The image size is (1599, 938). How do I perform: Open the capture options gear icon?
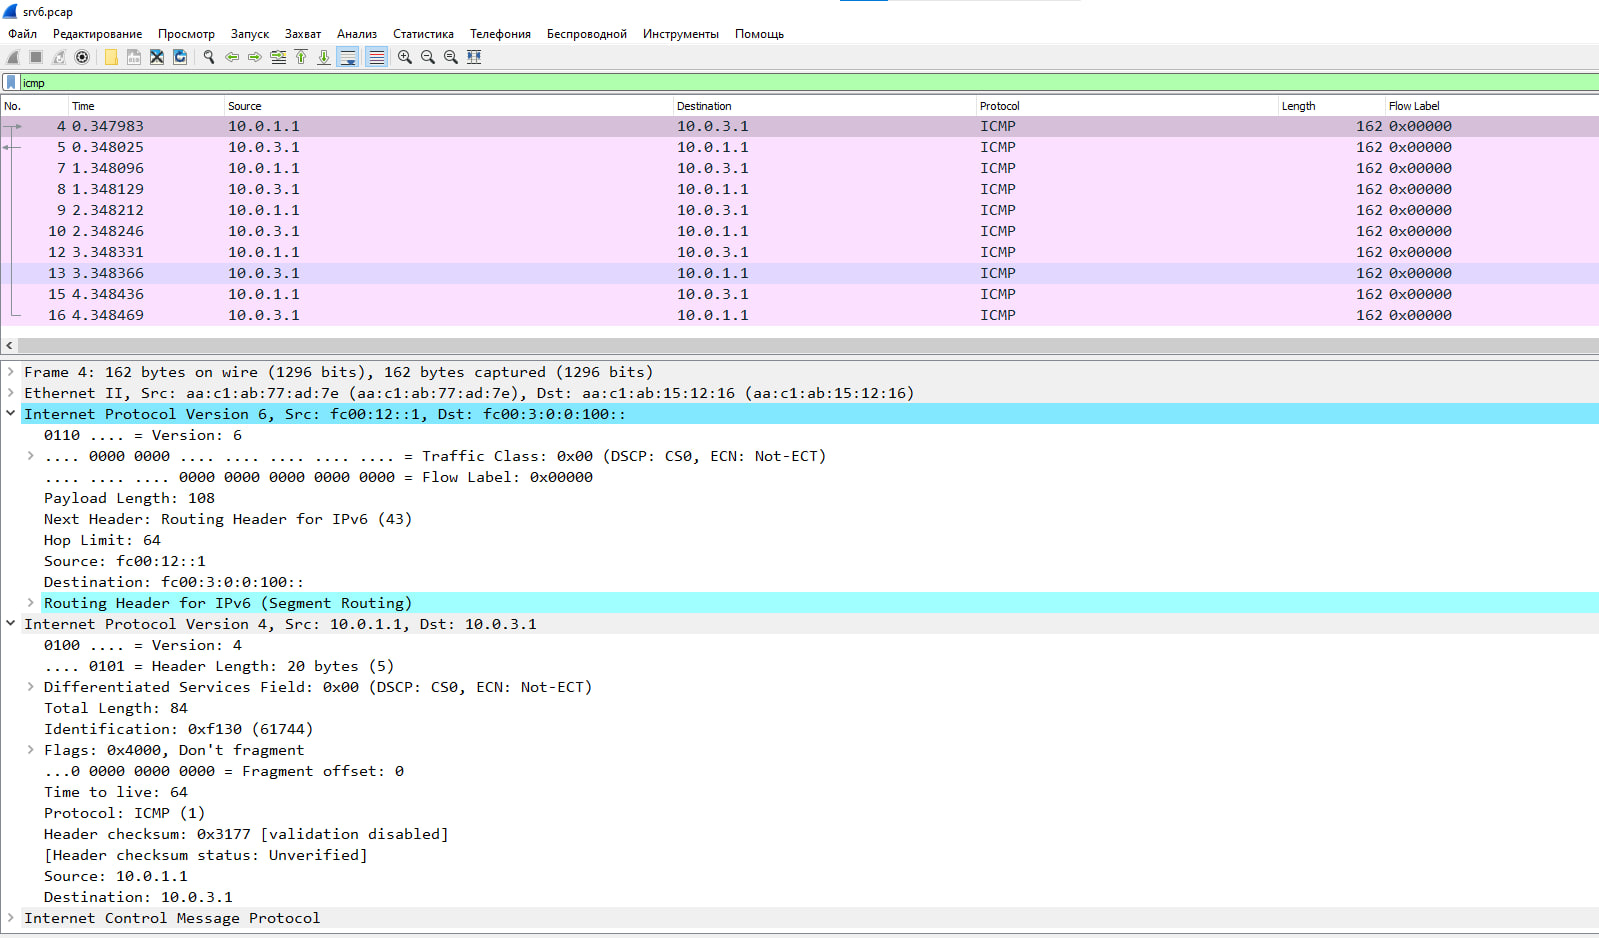(82, 57)
